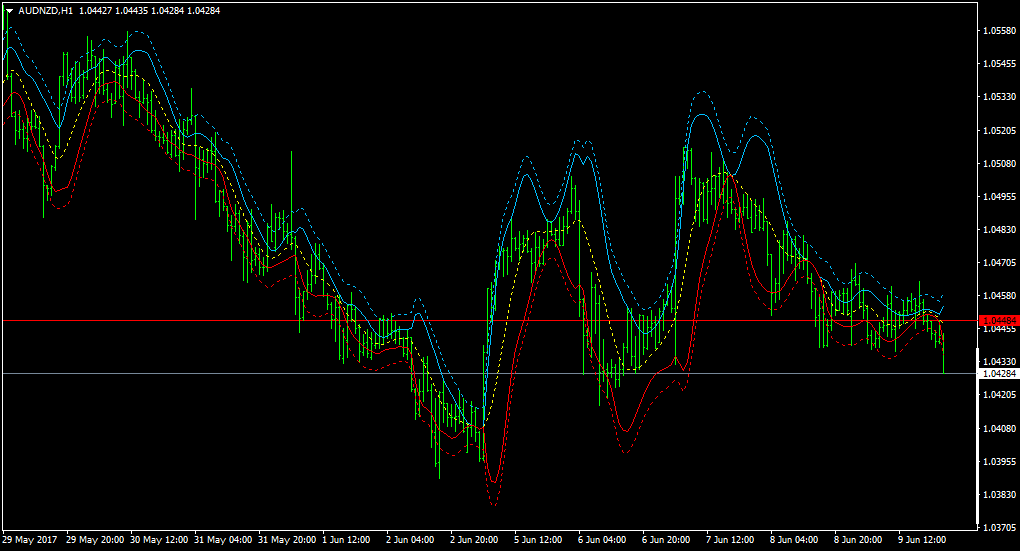Click the small triangle beside AUDNZD,H1
The width and height of the screenshot is (1020, 551).
tap(9, 11)
